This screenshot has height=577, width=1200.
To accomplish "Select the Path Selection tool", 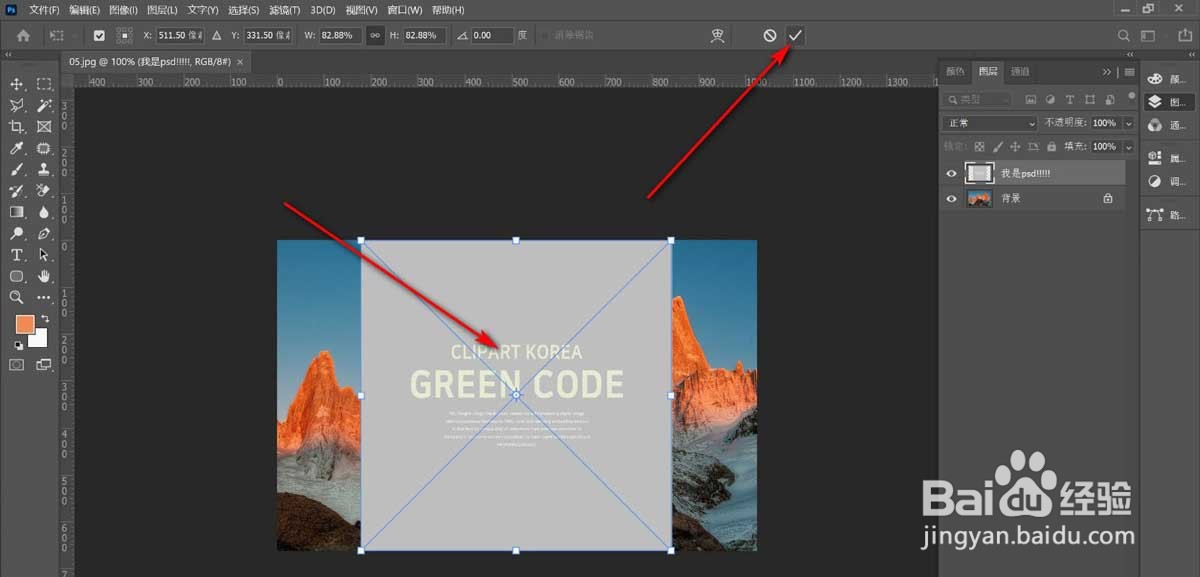I will tap(44, 255).
